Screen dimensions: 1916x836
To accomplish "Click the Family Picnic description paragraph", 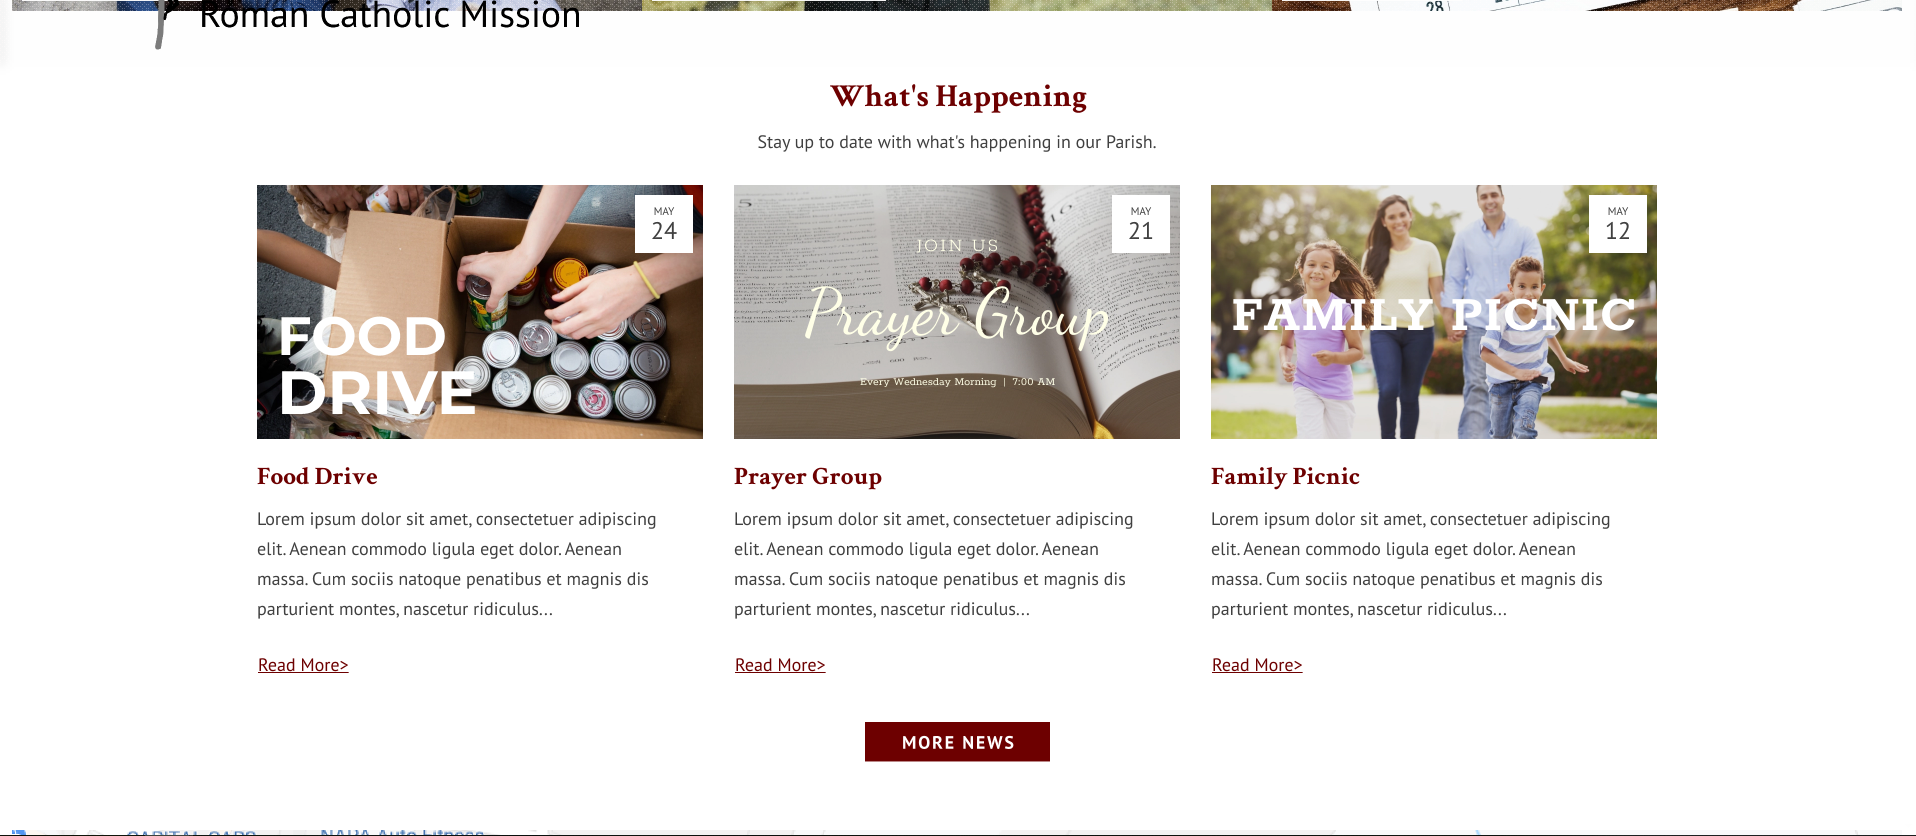I will [x=1411, y=564].
